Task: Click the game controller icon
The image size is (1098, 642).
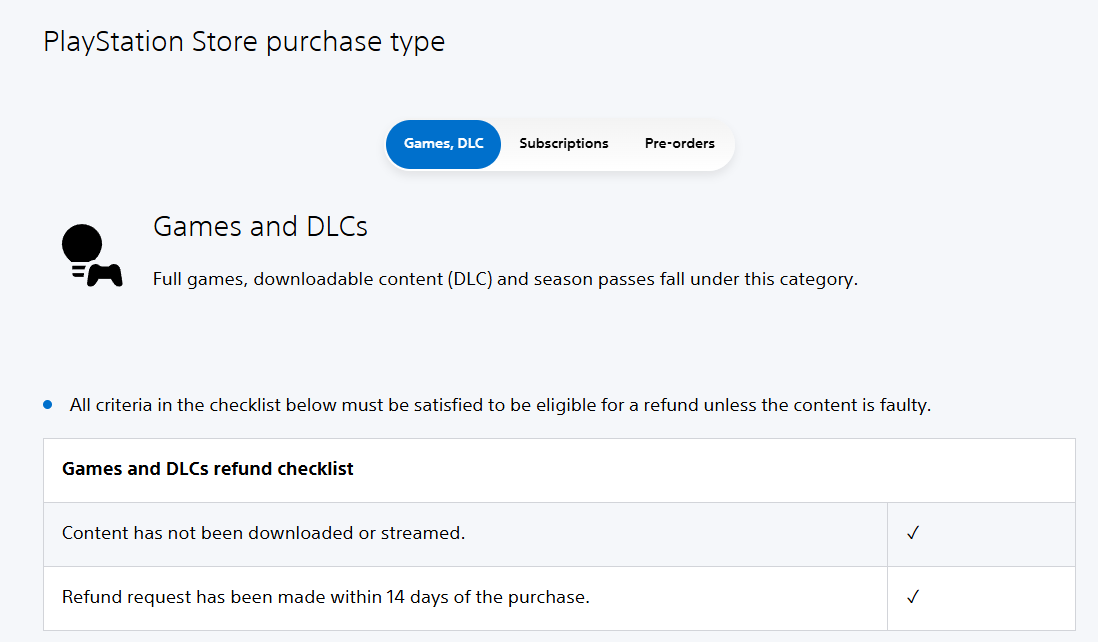Action: (x=105, y=274)
